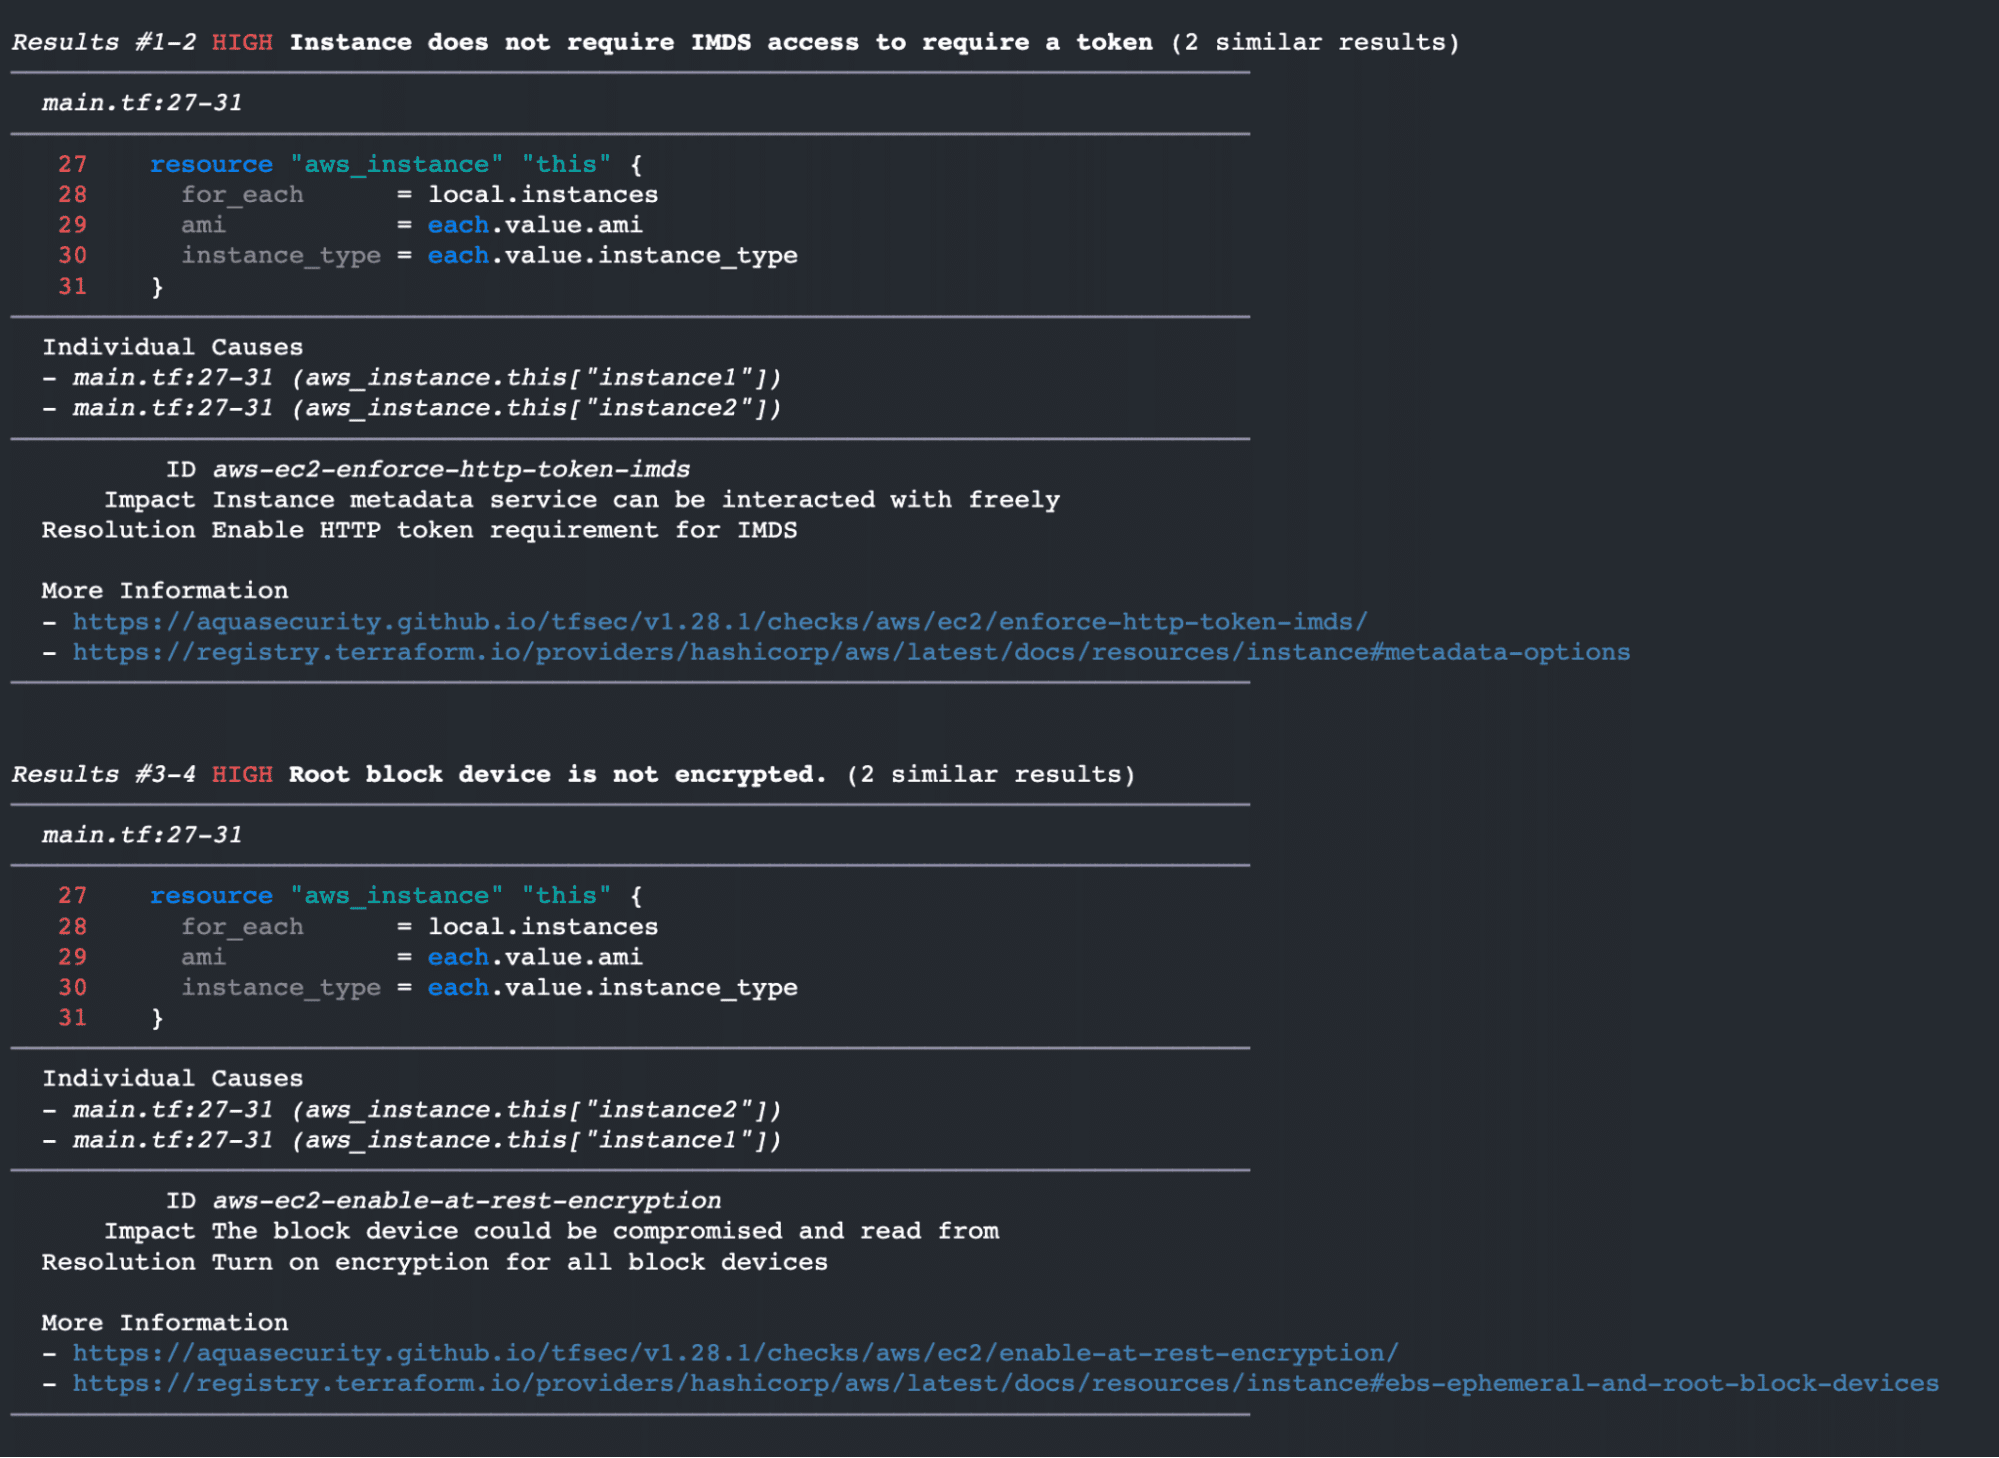The image size is (1999, 1458).
Task: Click 'instance_type' line in second code block
Action: pyautogui.click(x=489, y=988)
